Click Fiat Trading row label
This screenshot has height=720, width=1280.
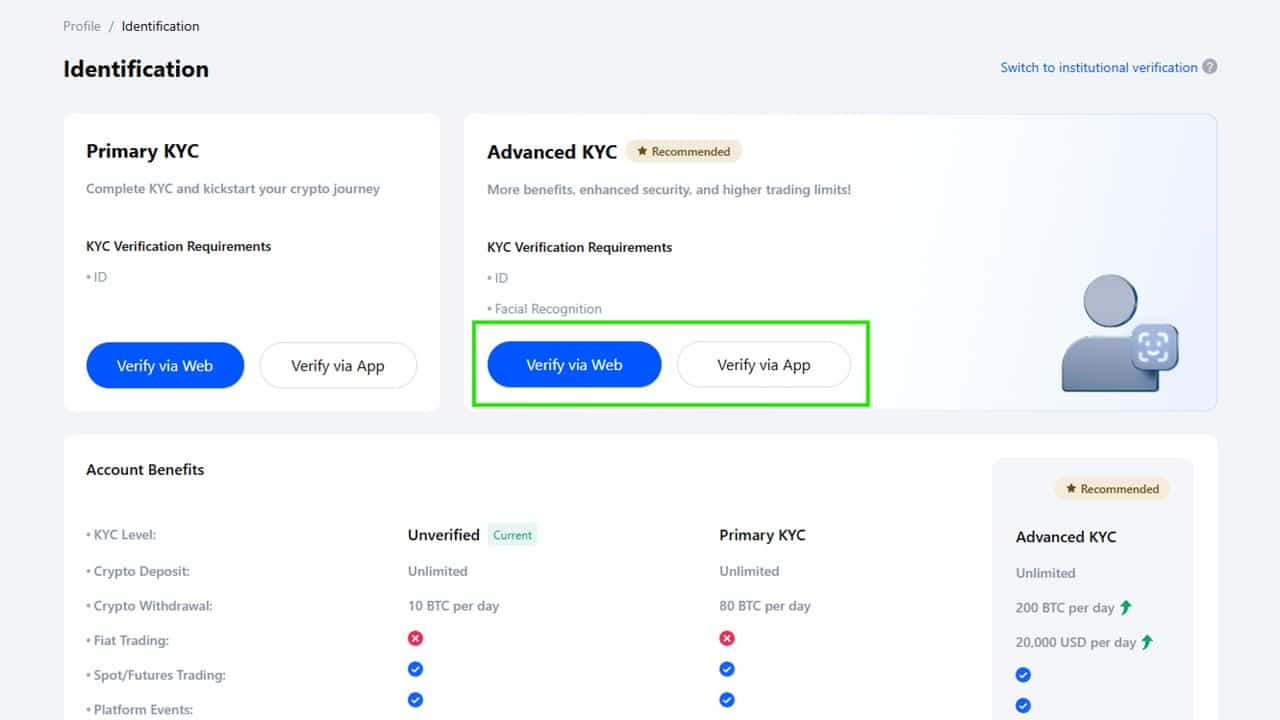[128, 640]
